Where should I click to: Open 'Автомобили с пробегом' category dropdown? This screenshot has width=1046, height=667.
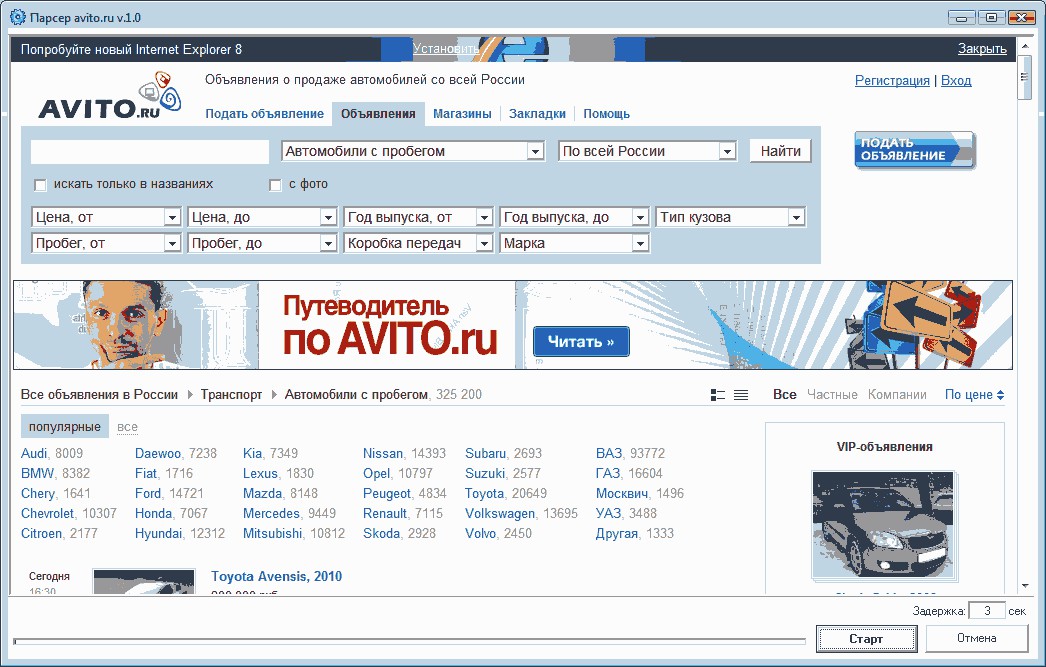(x=413, y=151)
